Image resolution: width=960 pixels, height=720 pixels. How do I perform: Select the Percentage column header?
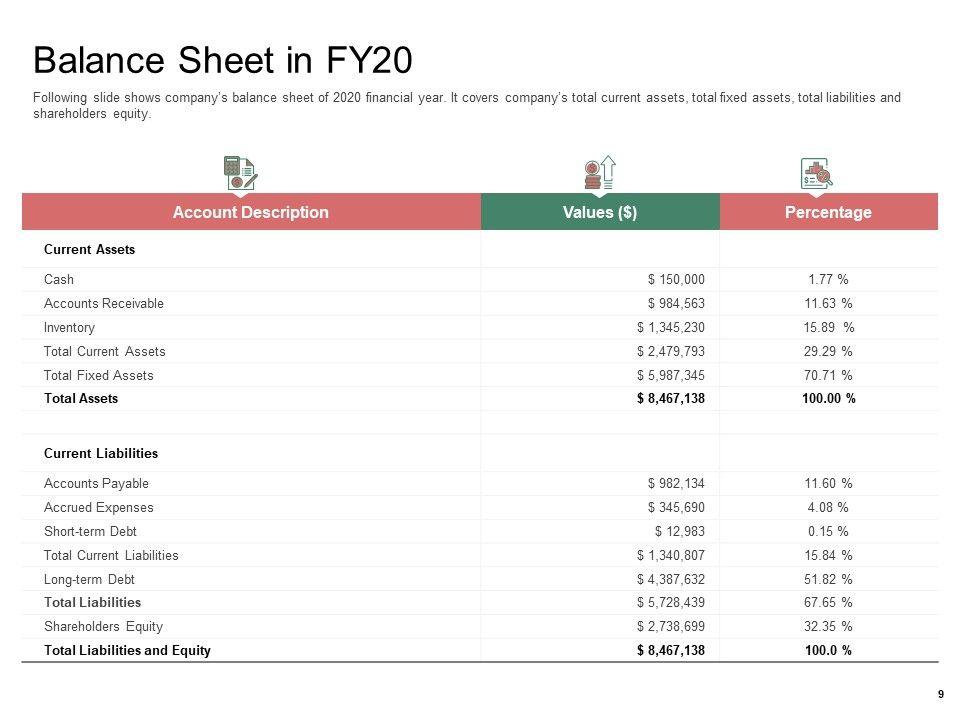[828, 212]
